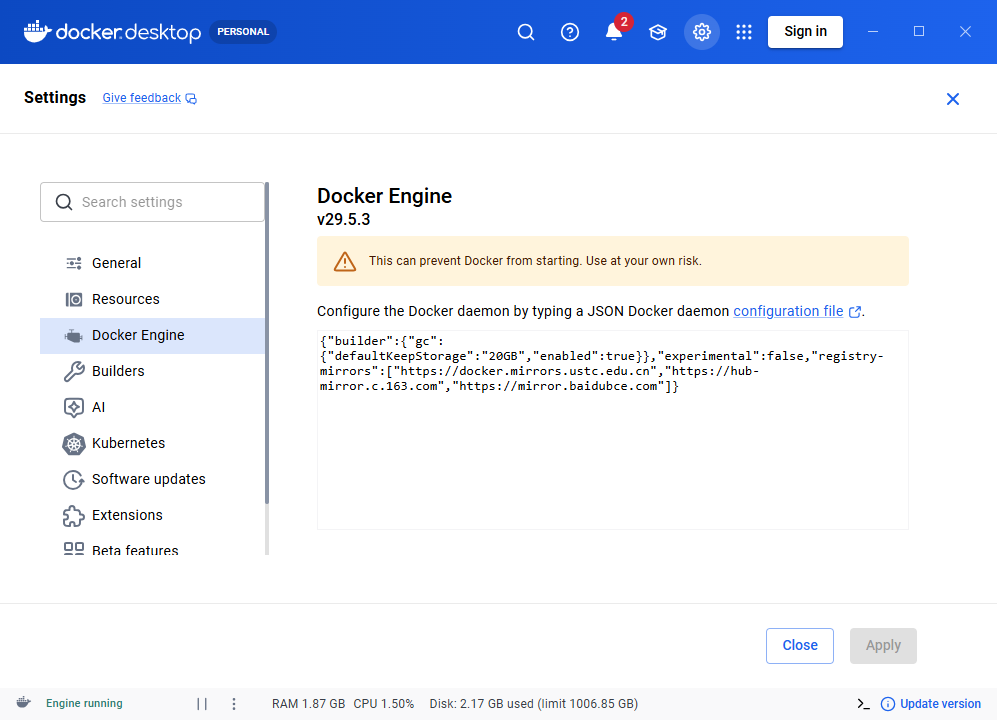
Task: Click the external link icon after configuration file
Action: pos(855,312)
